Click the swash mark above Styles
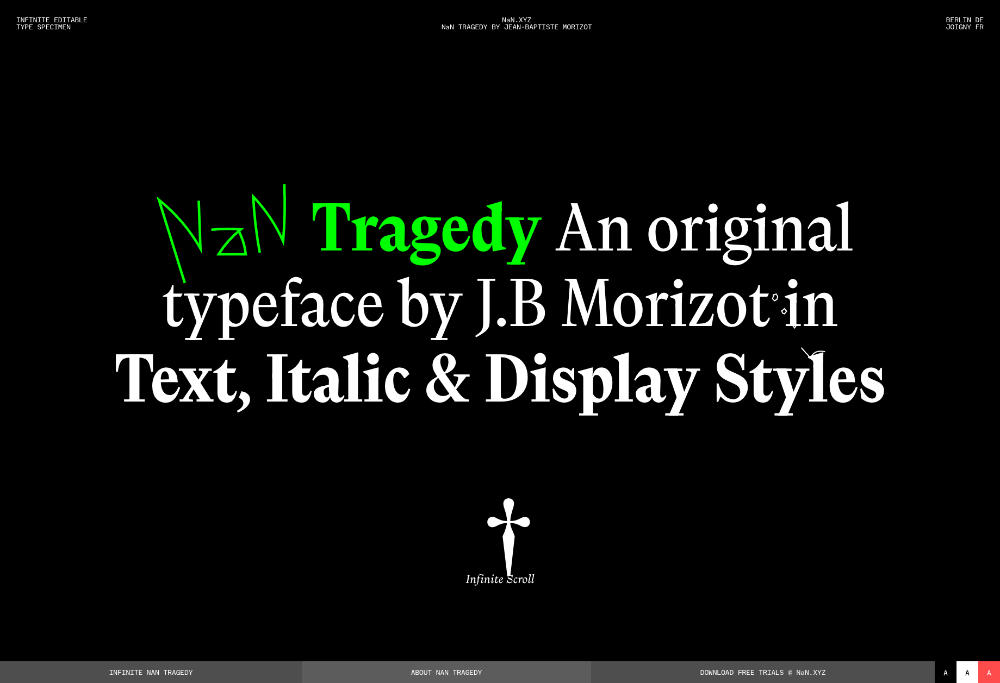The height and width of the screenshot is (683, 1000). (x=813, y=352)
